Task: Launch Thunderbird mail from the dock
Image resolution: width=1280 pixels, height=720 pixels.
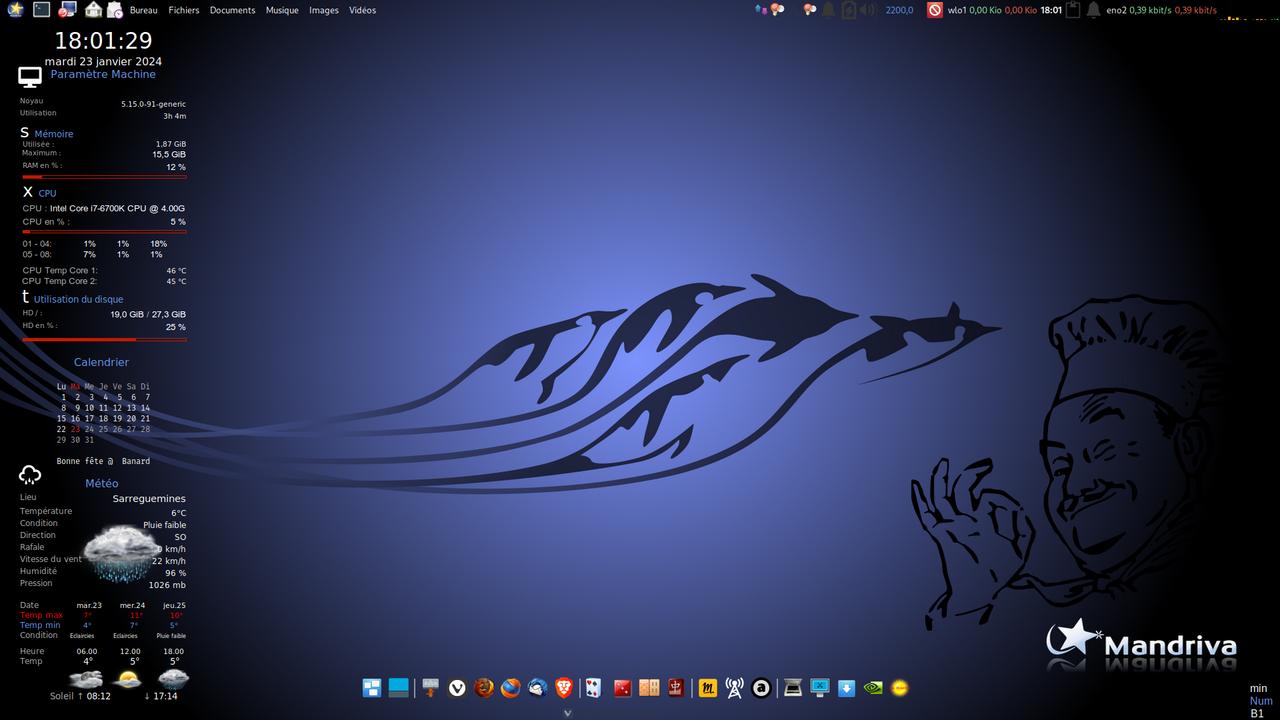Action: 538,688
